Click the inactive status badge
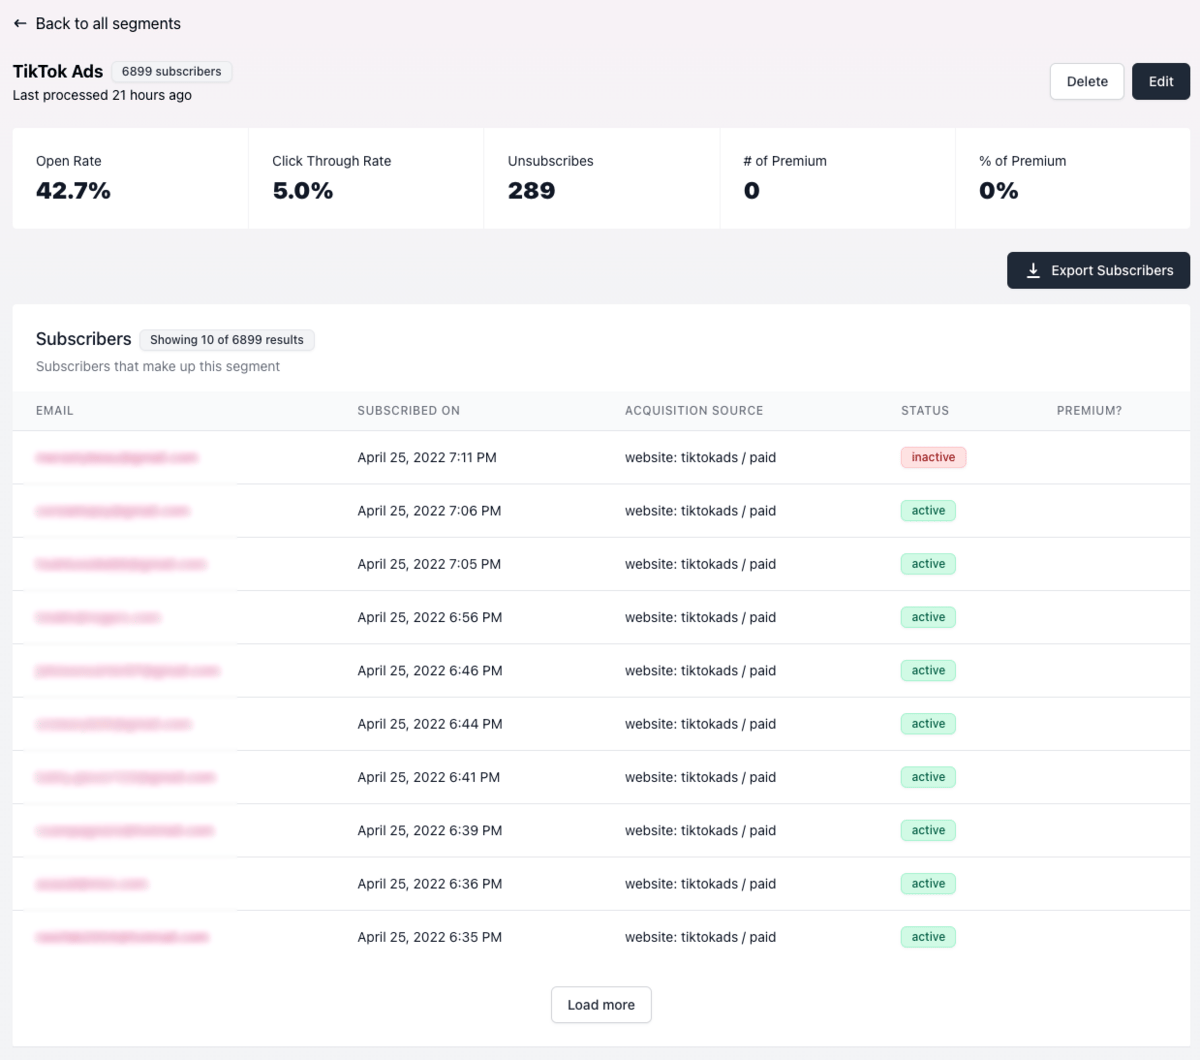 tap(933, 457)
